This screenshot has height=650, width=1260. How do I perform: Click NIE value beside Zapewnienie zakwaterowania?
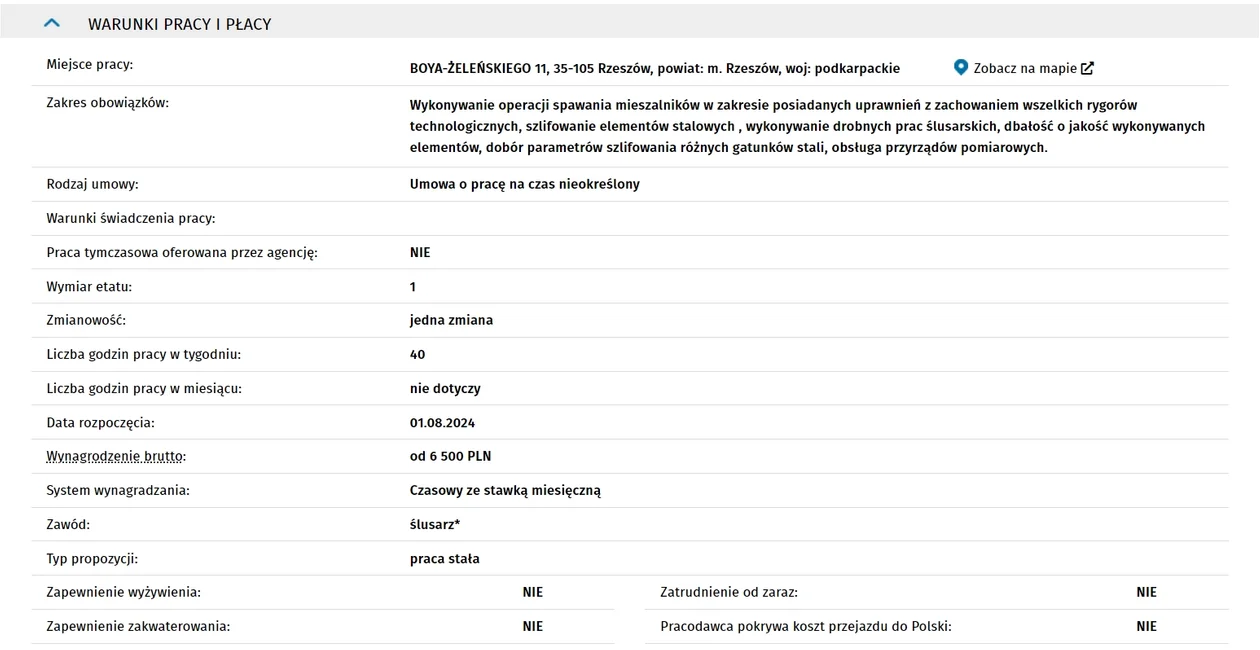click(533, 626)
